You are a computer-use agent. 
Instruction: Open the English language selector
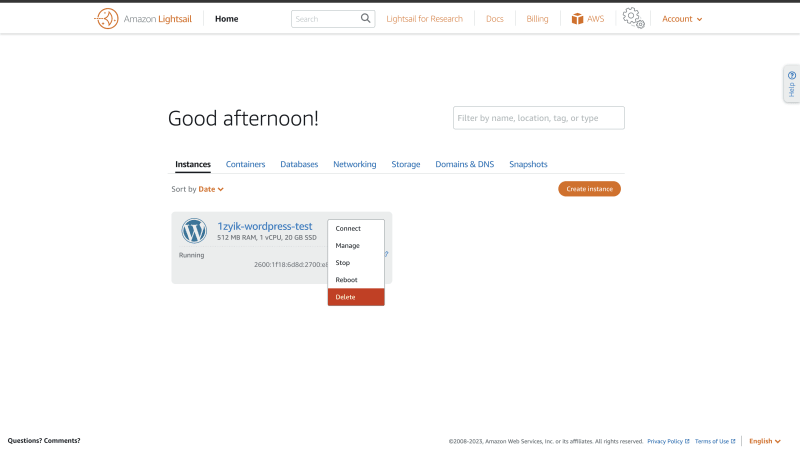pos(765,441)
